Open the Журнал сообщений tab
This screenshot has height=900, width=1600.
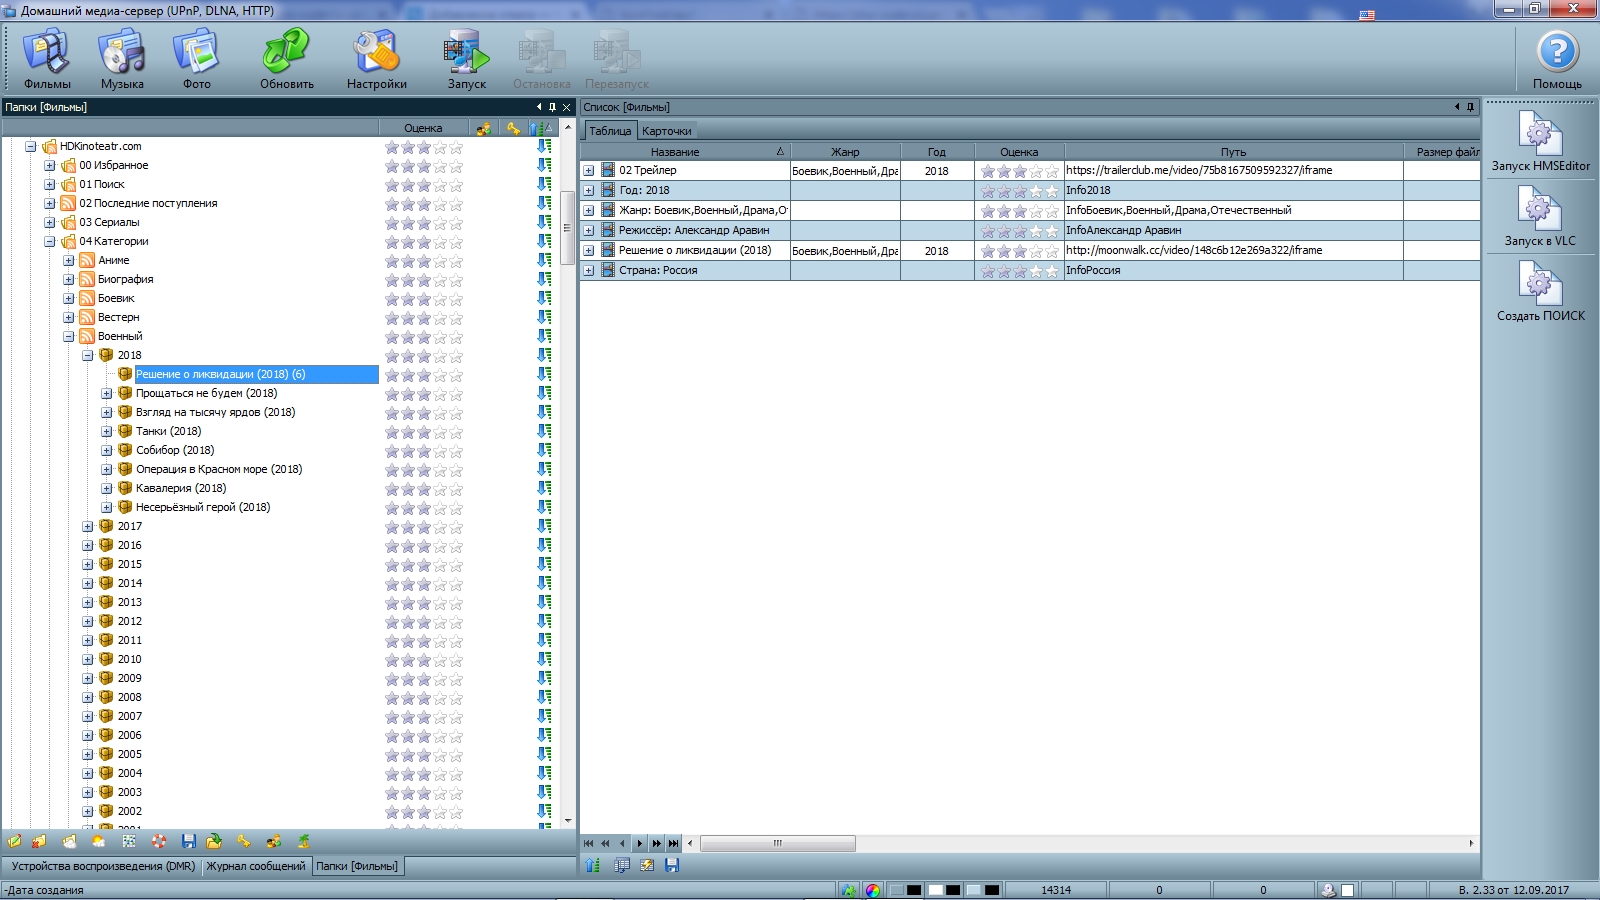point(256,866)
